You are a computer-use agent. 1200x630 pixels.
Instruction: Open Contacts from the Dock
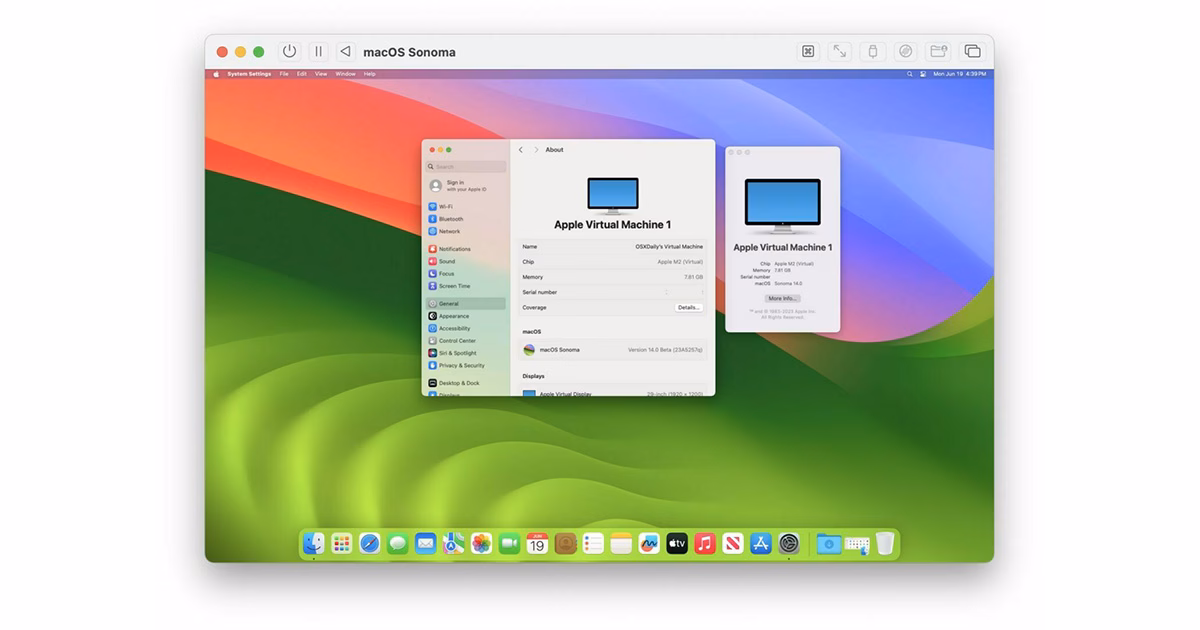click(566, 543)
